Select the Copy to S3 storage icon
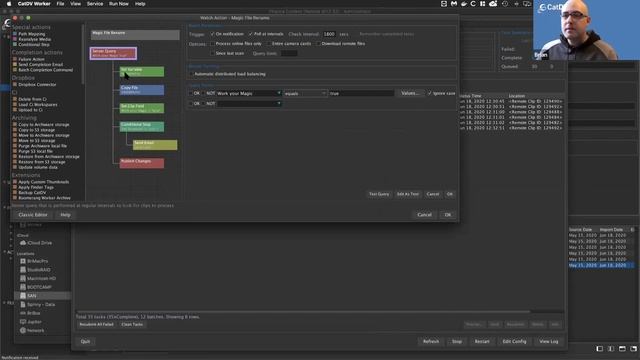This screenshot has height=360, width=640. click(15, 130)
